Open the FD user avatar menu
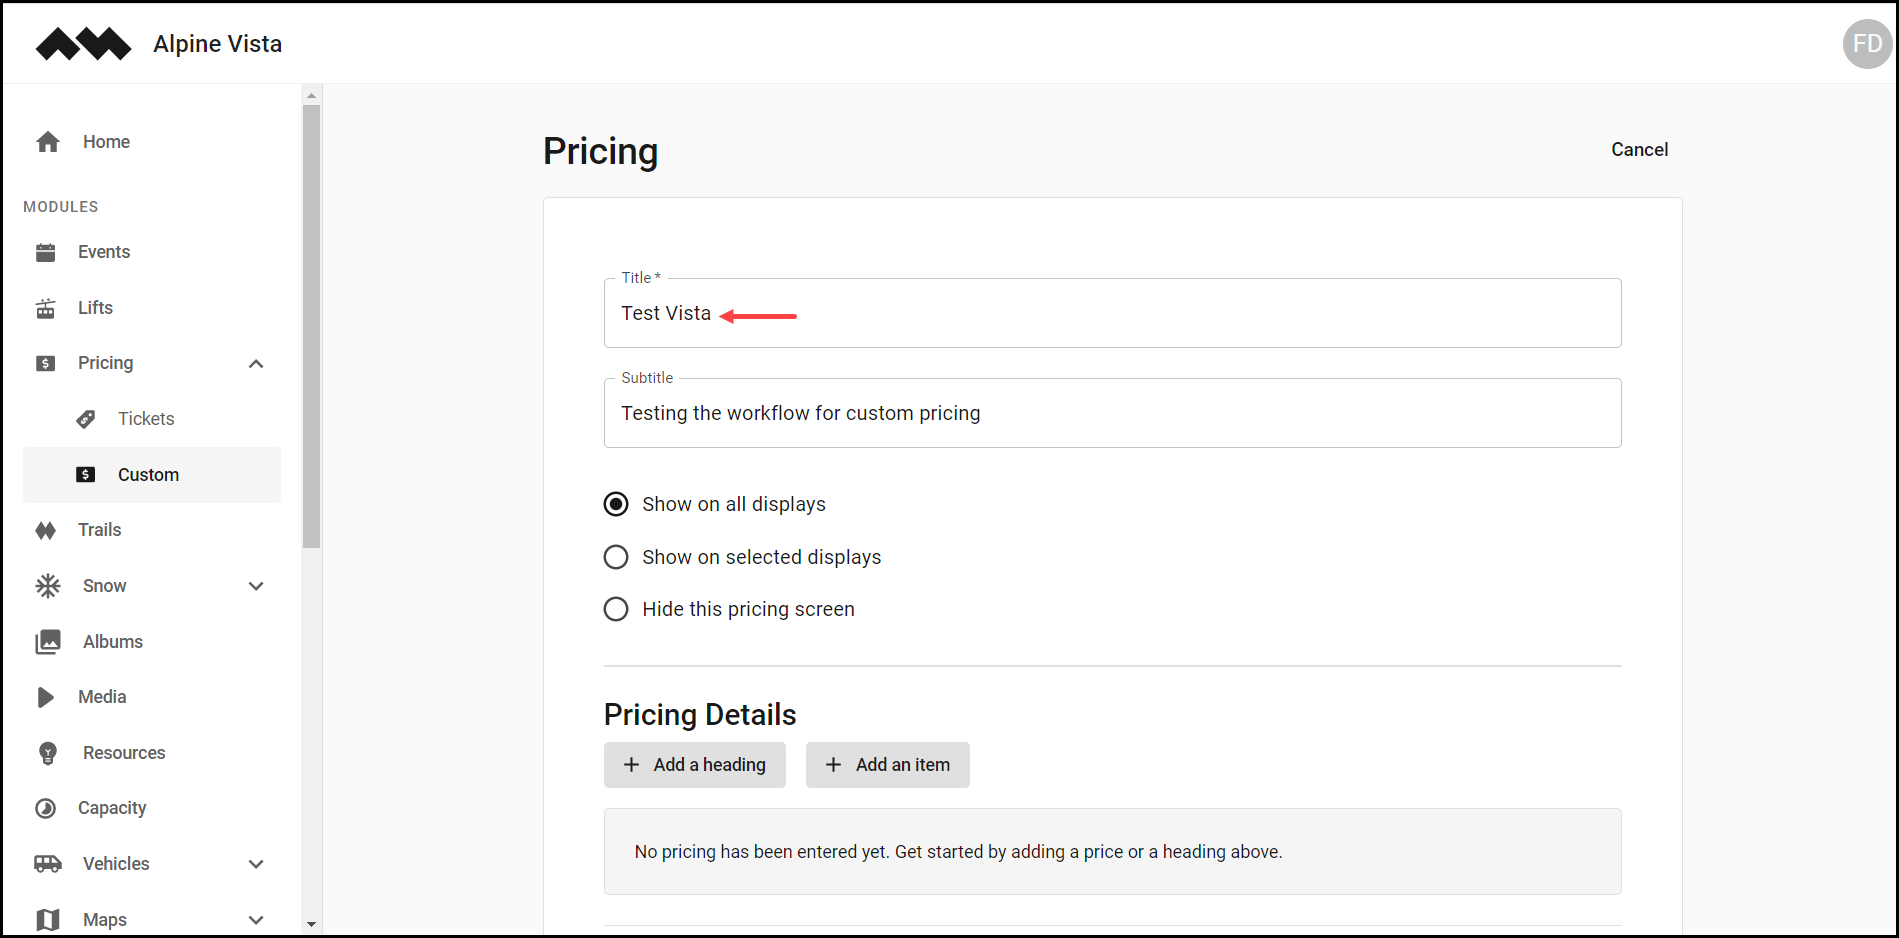The height and width of the screenshot is (938, 1899). point(1866,44)
